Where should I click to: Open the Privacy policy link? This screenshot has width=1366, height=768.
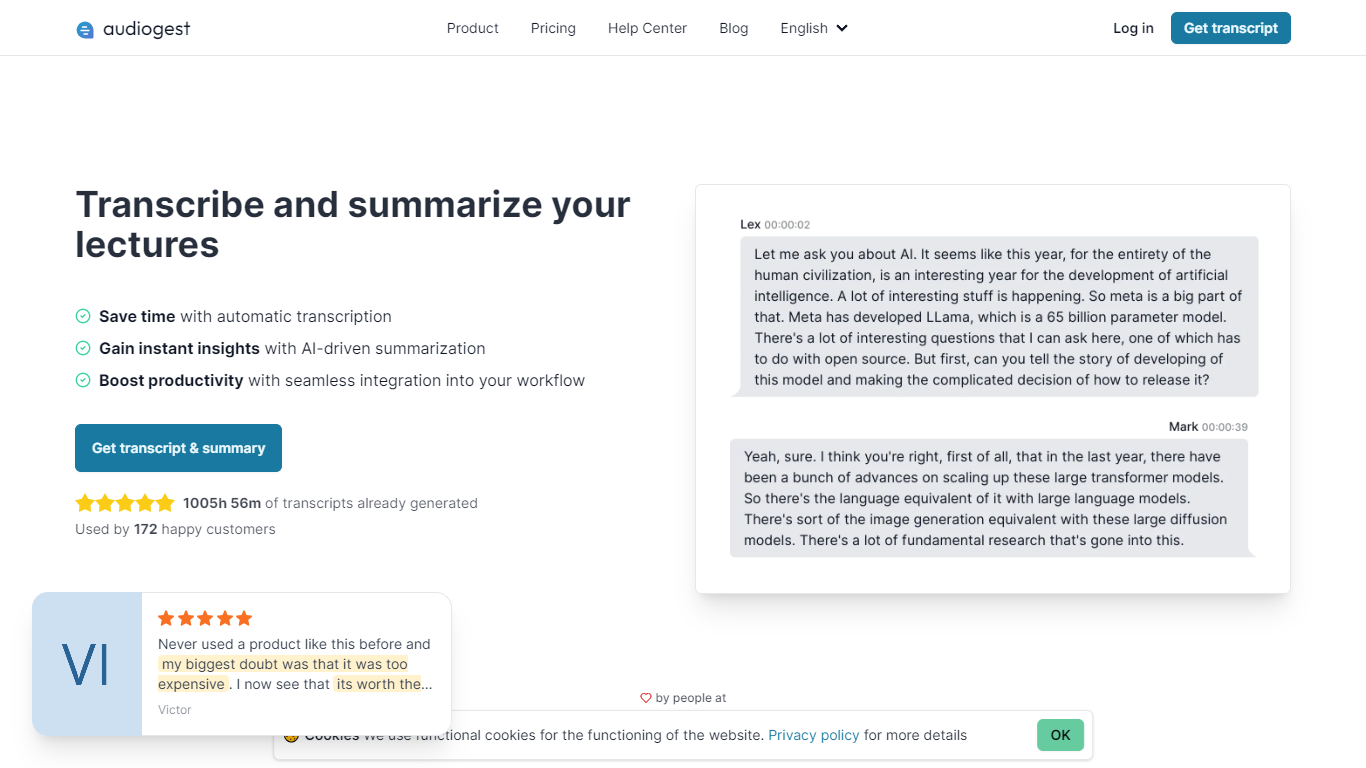814,735
